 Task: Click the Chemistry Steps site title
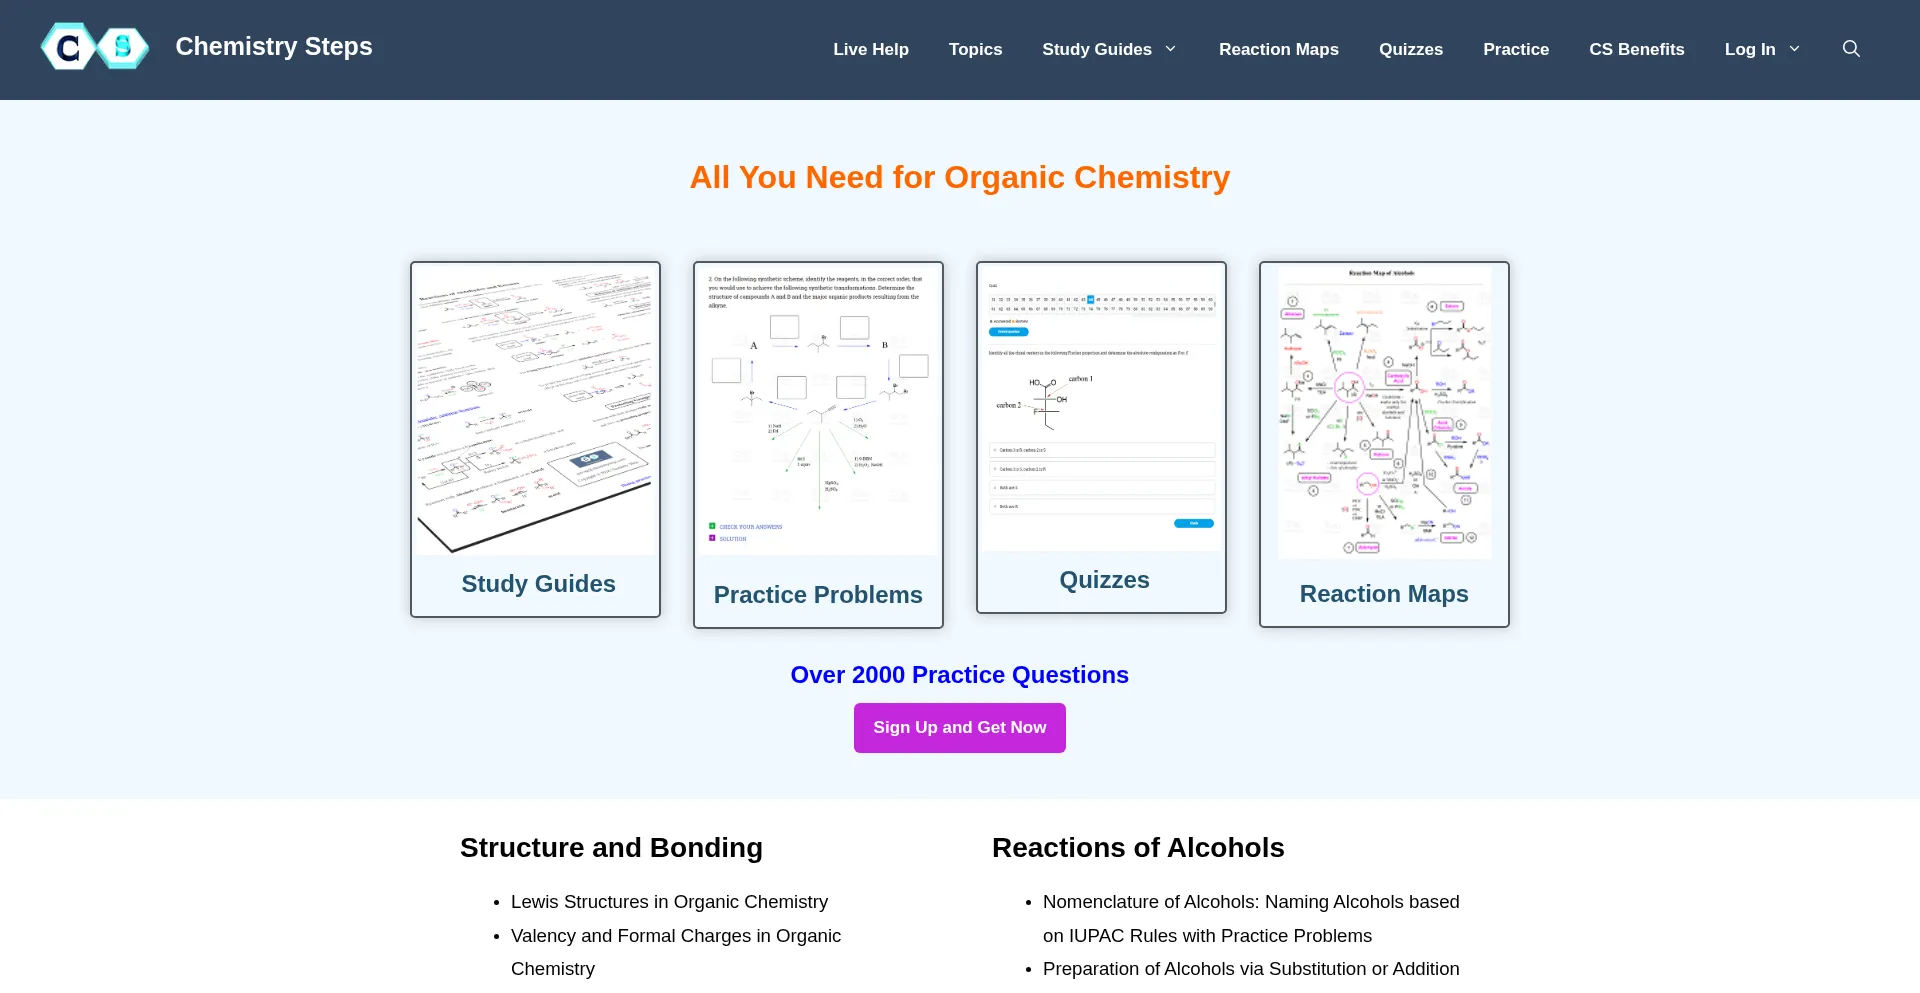click(273, 47)
